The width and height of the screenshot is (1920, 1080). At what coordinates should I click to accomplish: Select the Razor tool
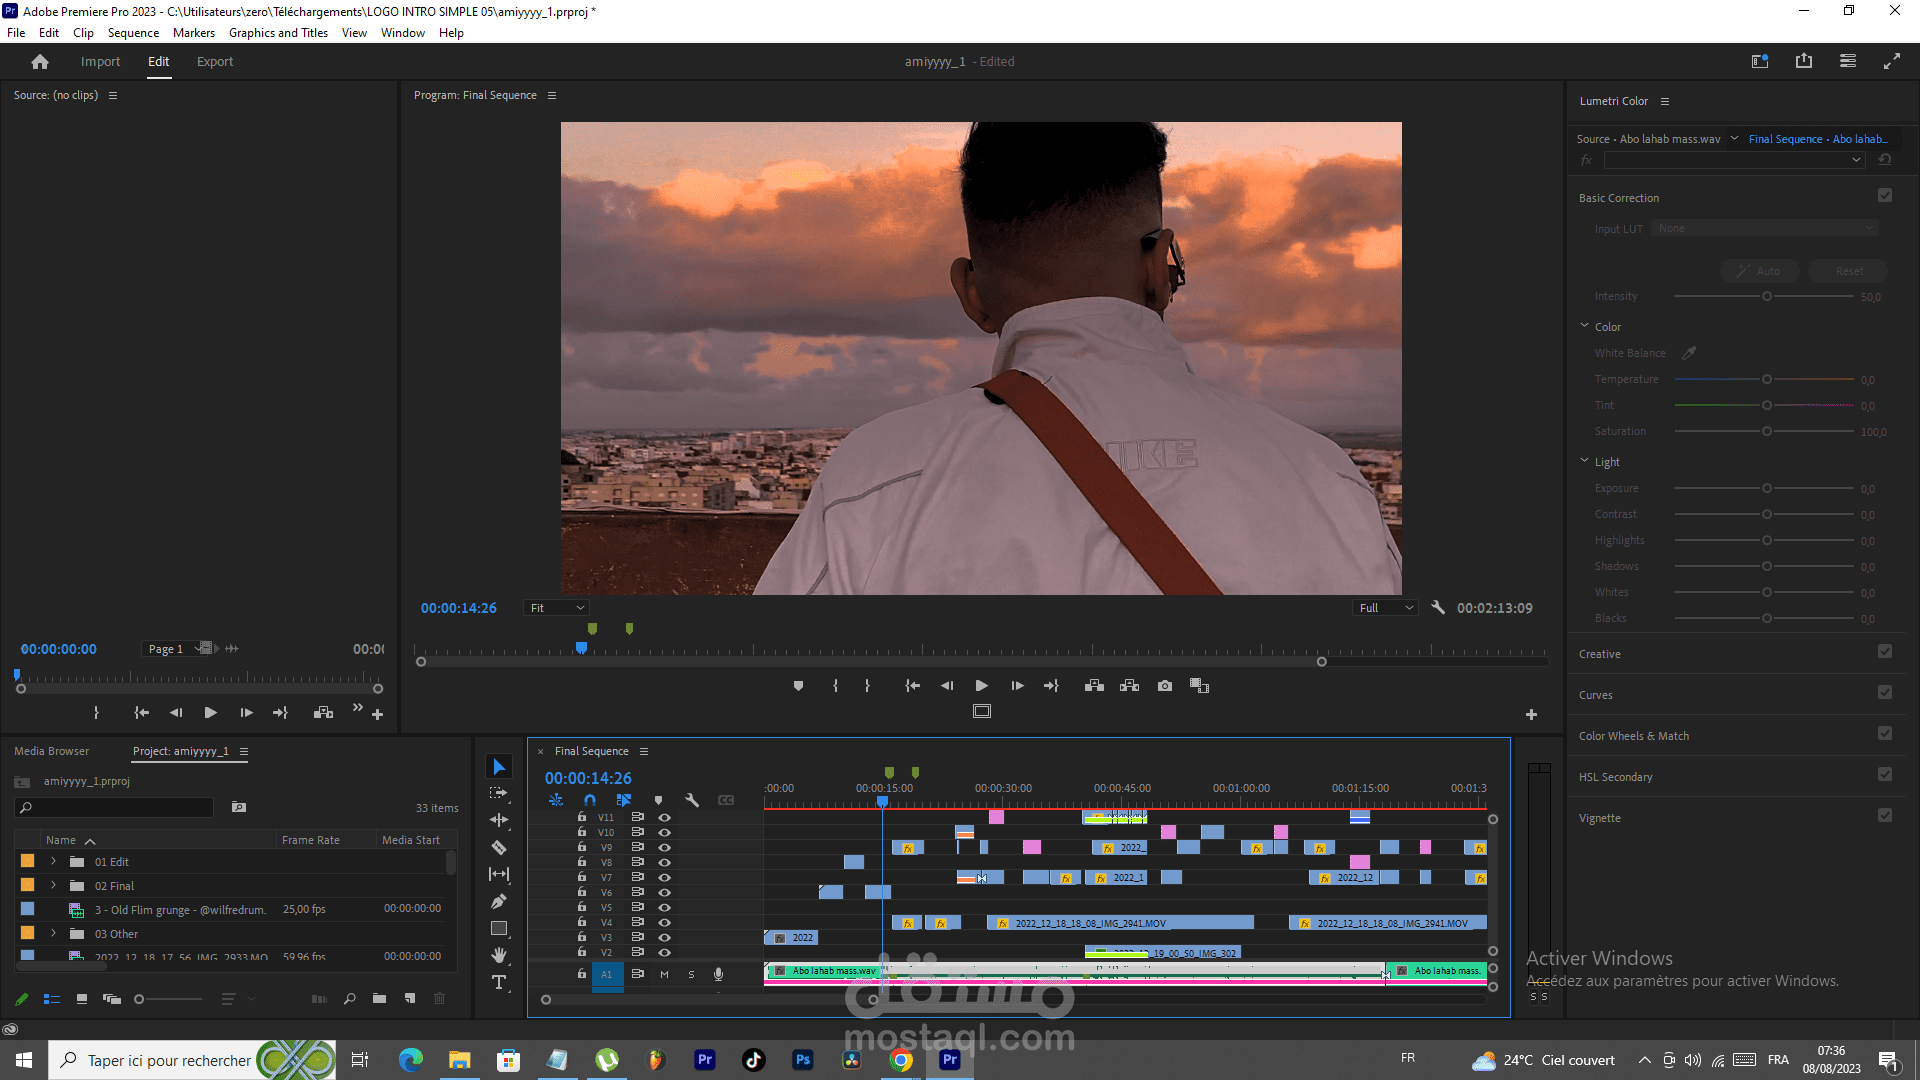click(499, 847)
